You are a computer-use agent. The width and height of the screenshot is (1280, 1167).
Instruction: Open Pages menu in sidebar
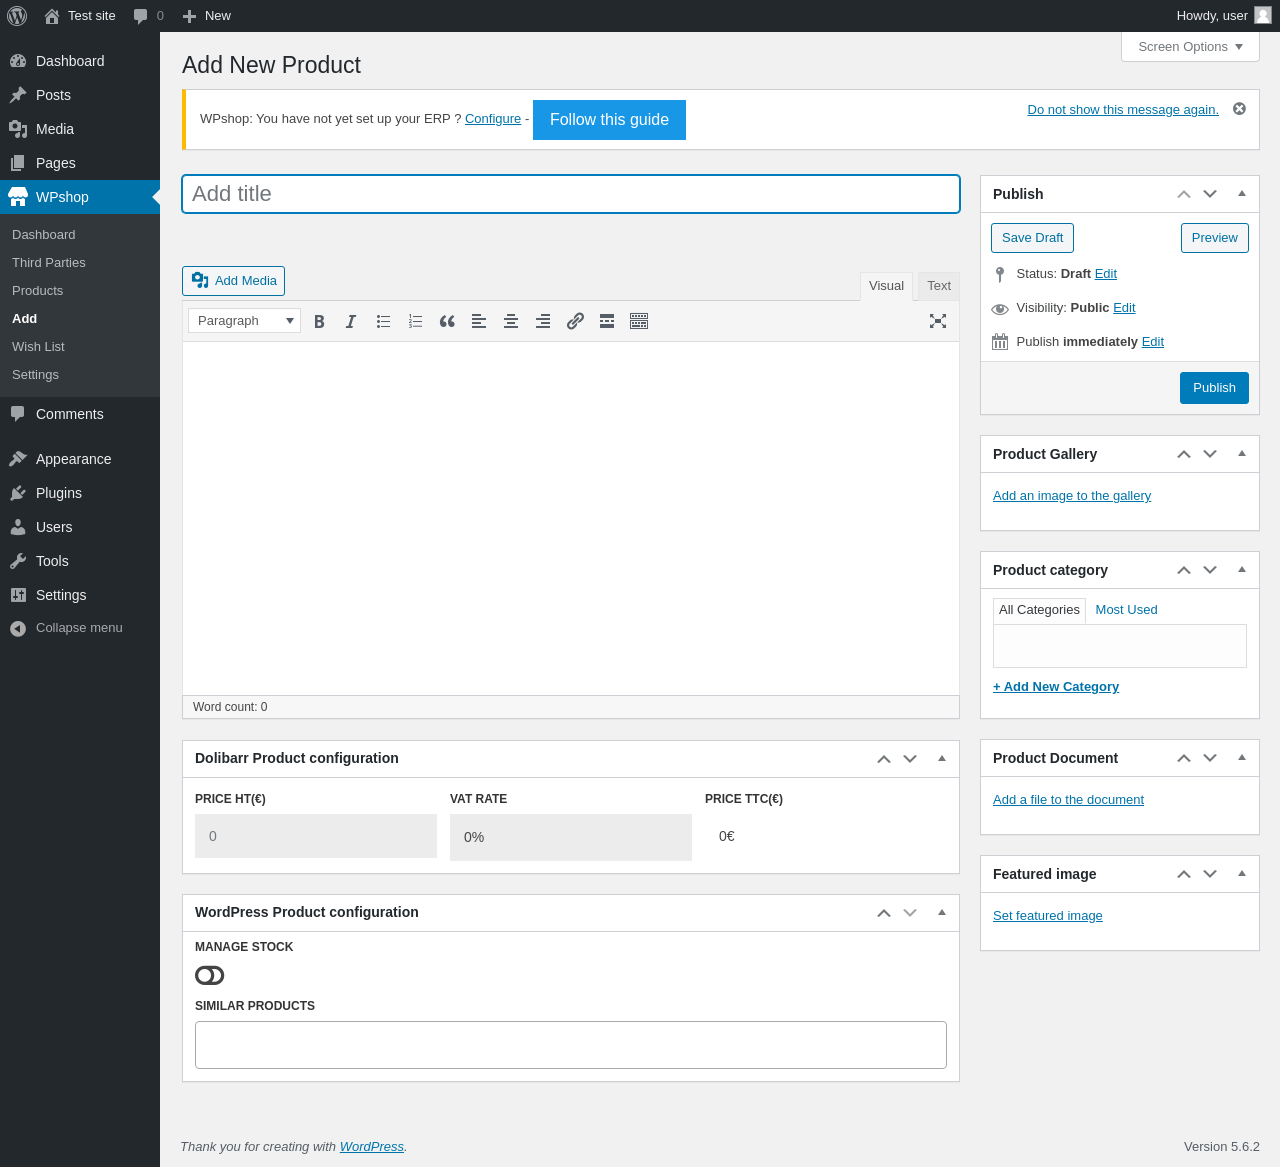tap(80, 163)
